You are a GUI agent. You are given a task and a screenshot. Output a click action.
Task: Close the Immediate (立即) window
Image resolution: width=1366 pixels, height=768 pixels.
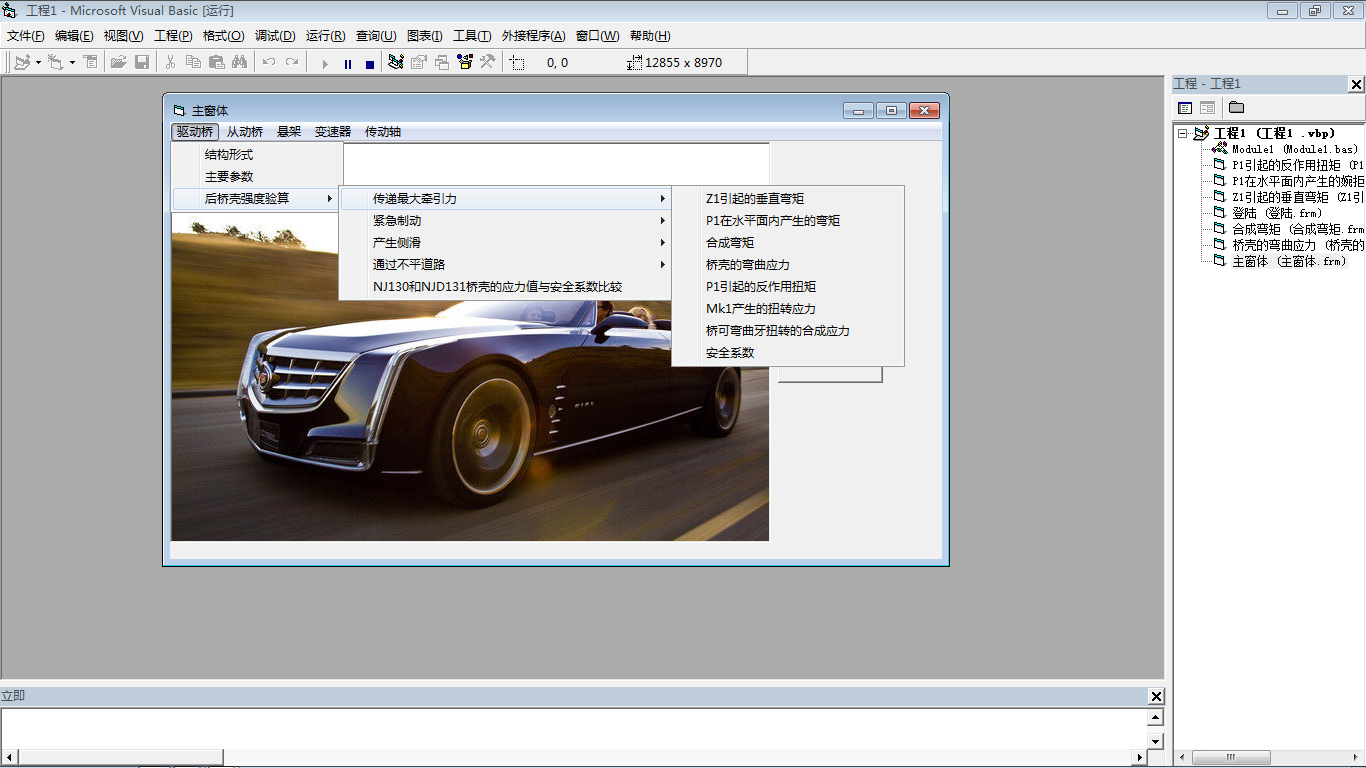1156,696
